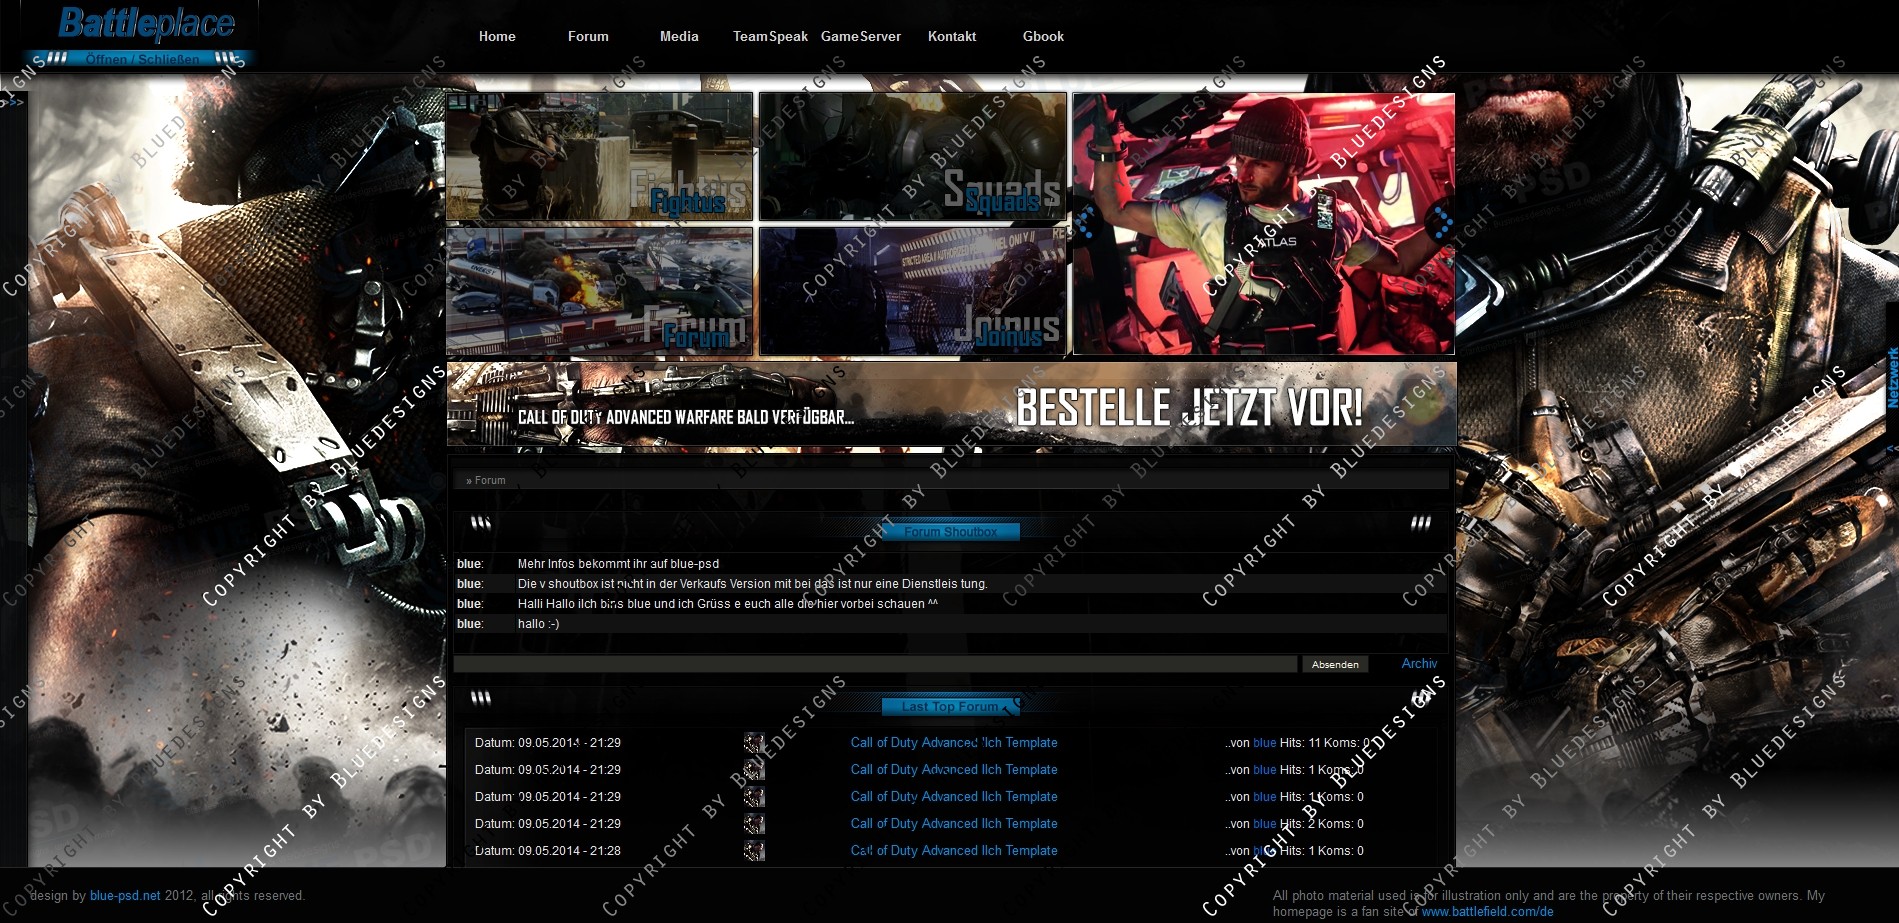Image resolution: width=1899 pixels, height=923 pixels.
Task: Go to the Media menu item
Action: (679, 36)
